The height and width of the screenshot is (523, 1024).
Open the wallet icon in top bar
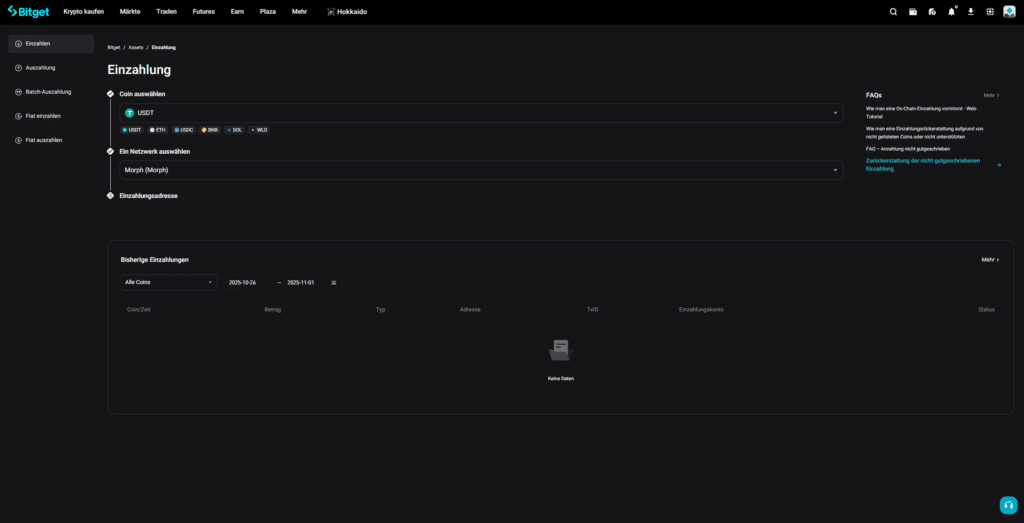913,12
